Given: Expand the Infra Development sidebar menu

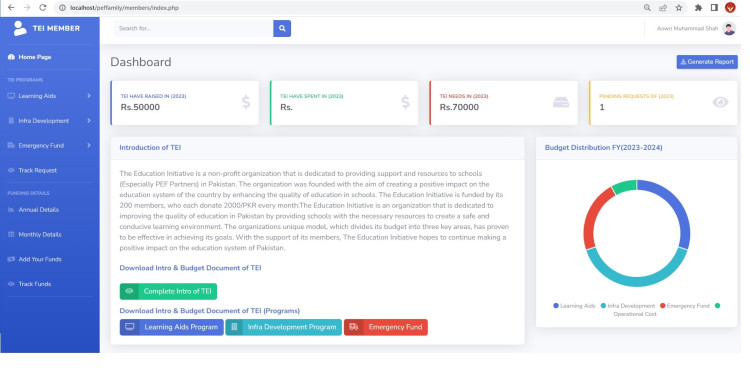Looking at the screenshot, I should (x=50, y=121).
